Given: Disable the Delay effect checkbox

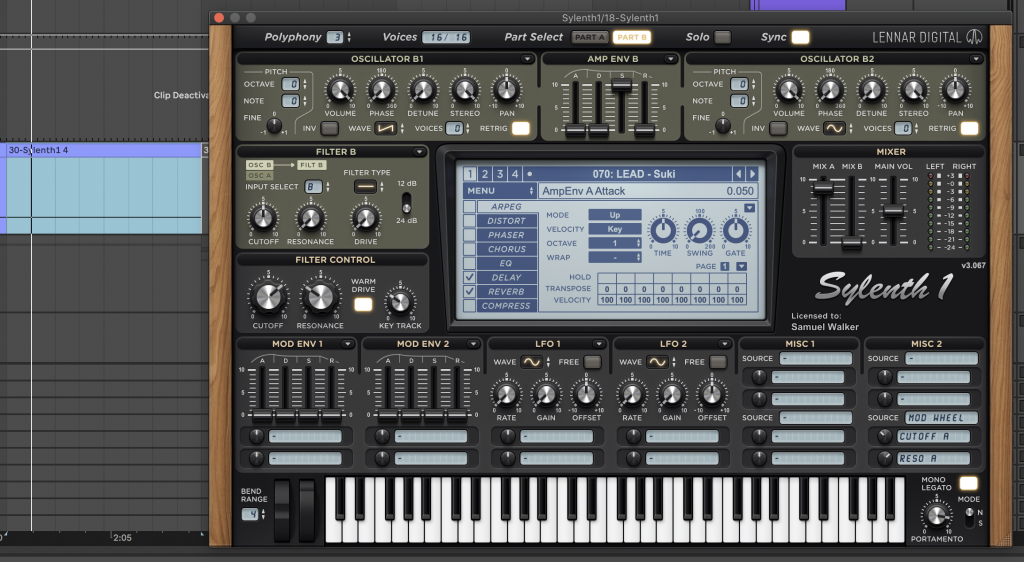Looking at the screenshot, I should pyautogui.click(x=470, y=277).
